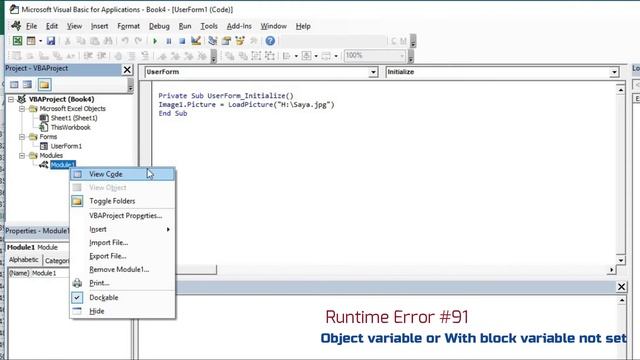Open the Tools menu
640x360 pixels.
click(209, 26)
